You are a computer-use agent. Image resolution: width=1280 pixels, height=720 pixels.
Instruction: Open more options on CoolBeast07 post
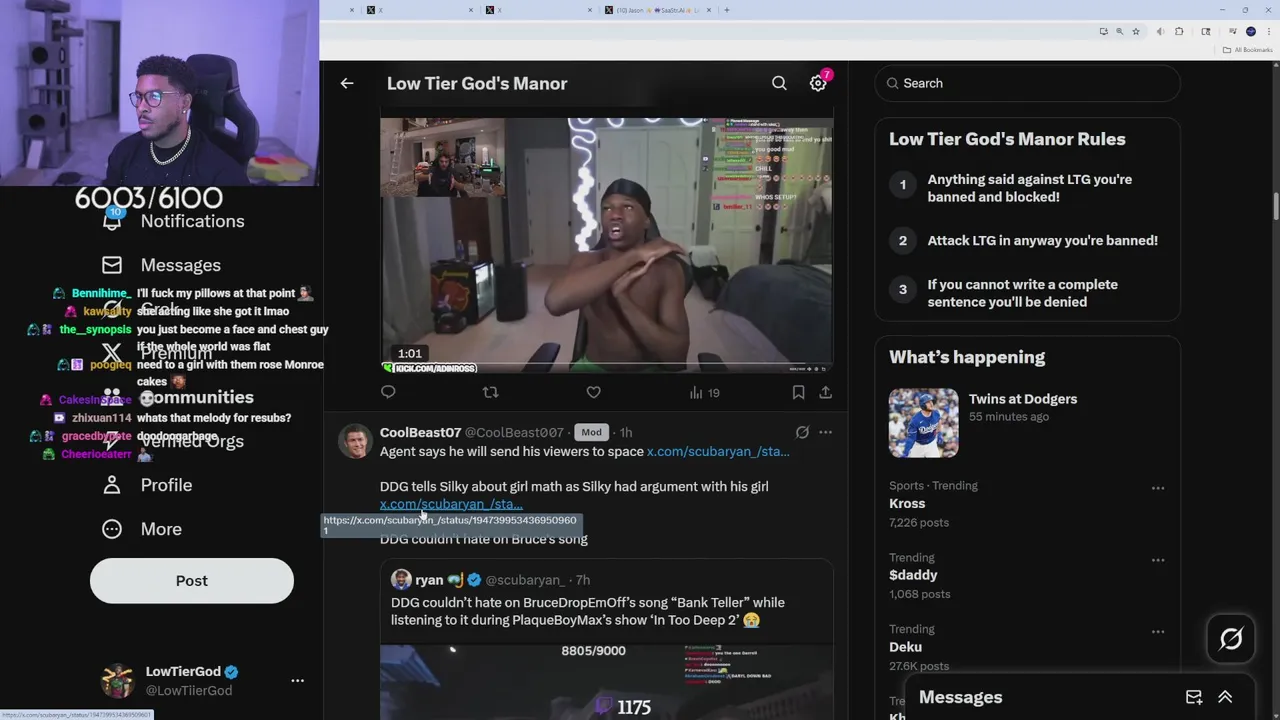click(825, 433)
